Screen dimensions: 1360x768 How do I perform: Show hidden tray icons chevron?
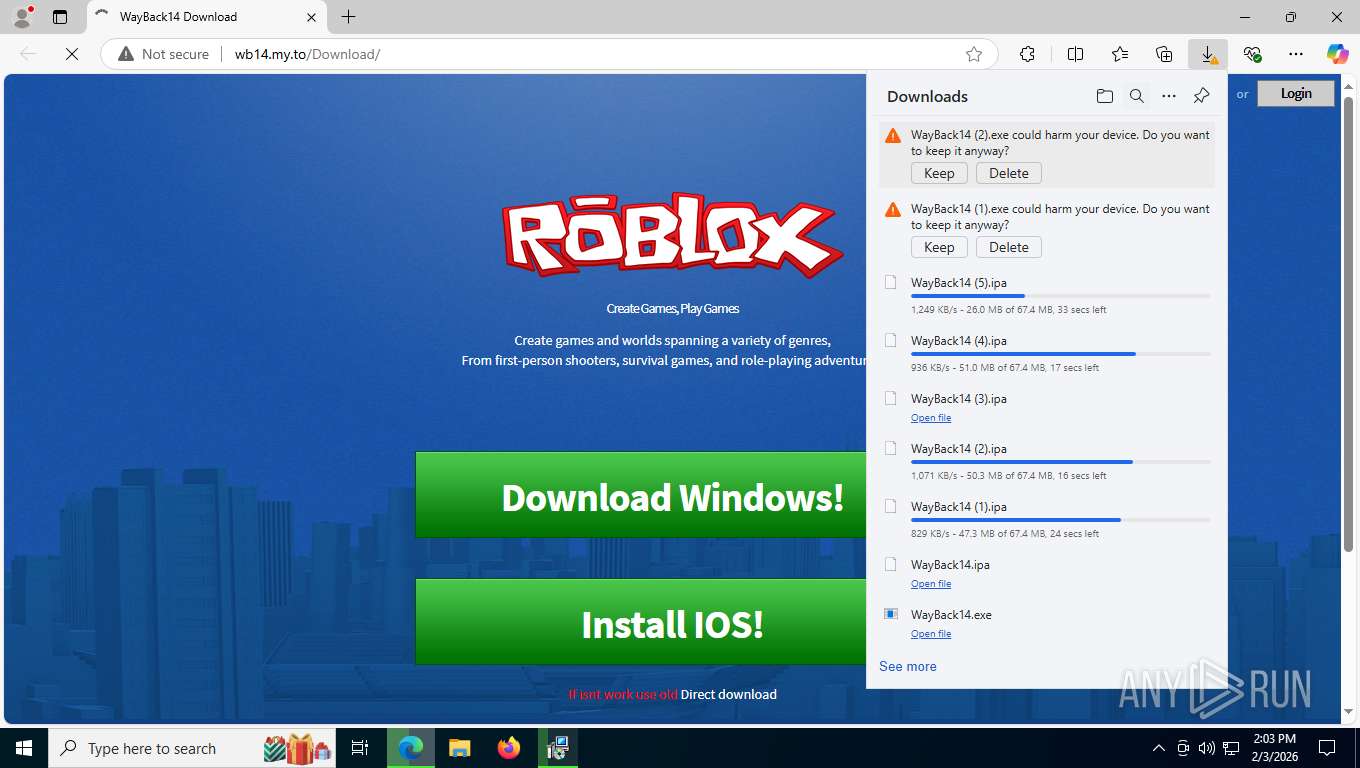(x=1159, y=748)
